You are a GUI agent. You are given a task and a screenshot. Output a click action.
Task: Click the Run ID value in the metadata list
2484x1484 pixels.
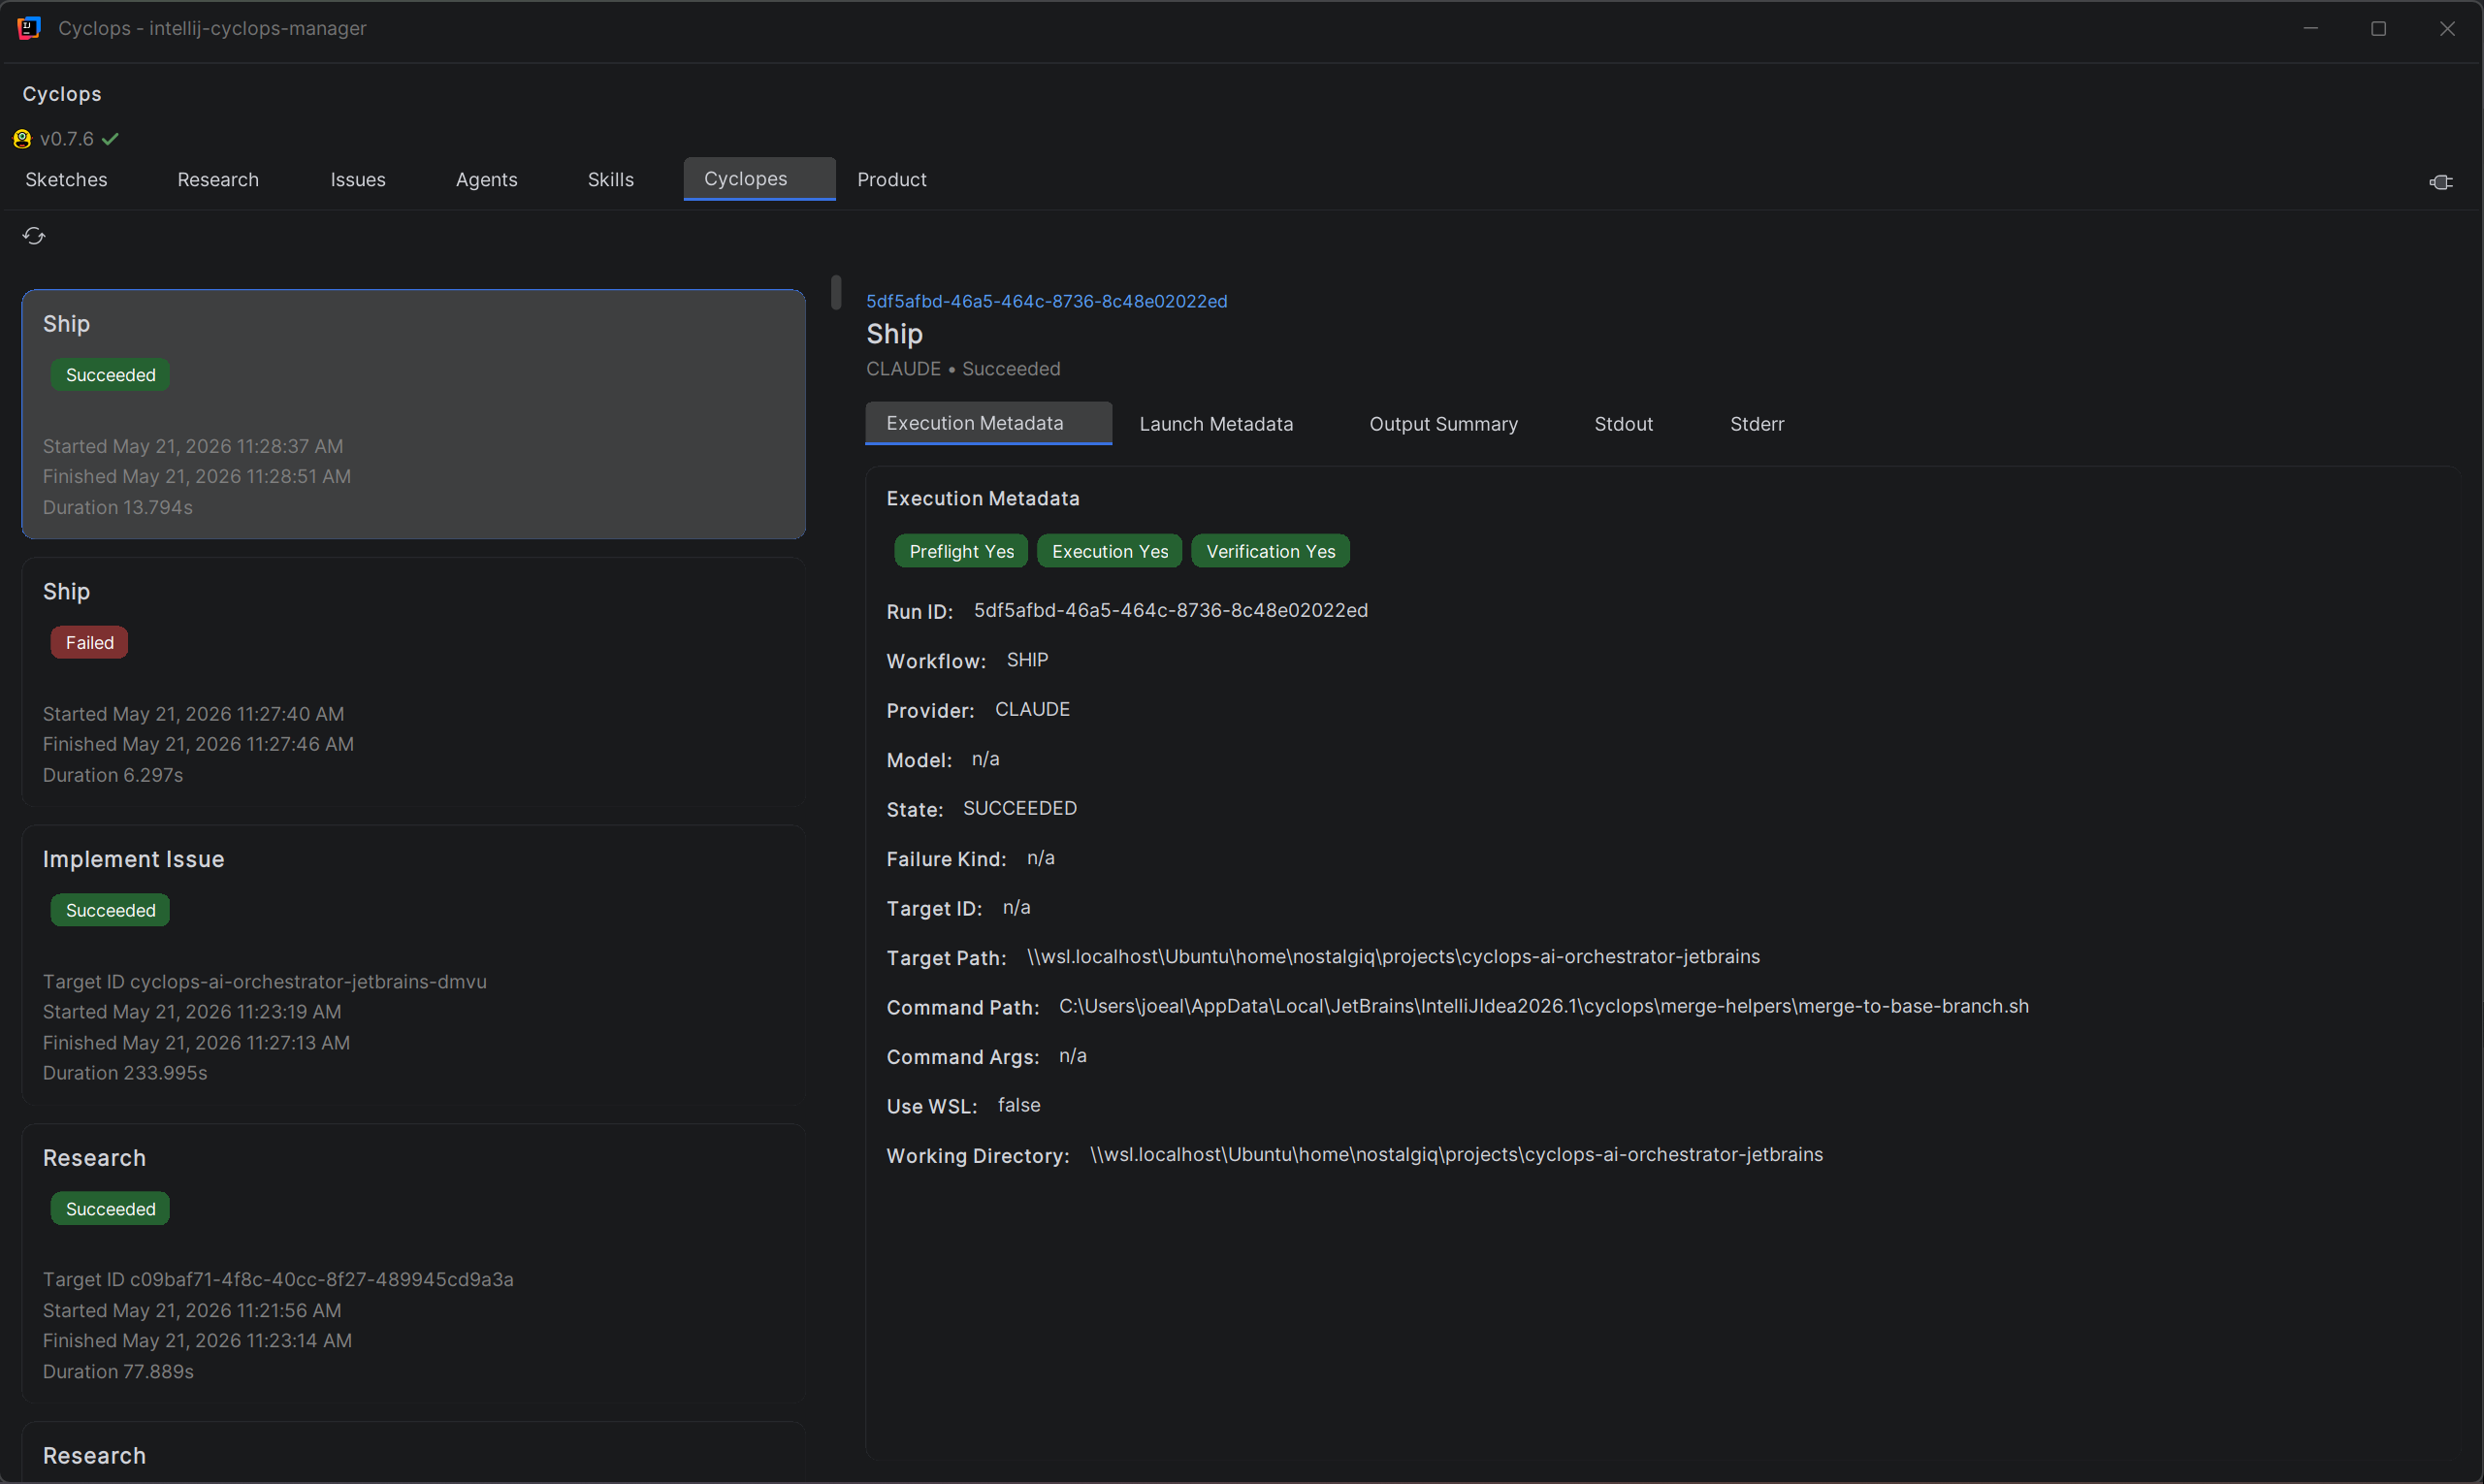click(x=1171, y=610)
